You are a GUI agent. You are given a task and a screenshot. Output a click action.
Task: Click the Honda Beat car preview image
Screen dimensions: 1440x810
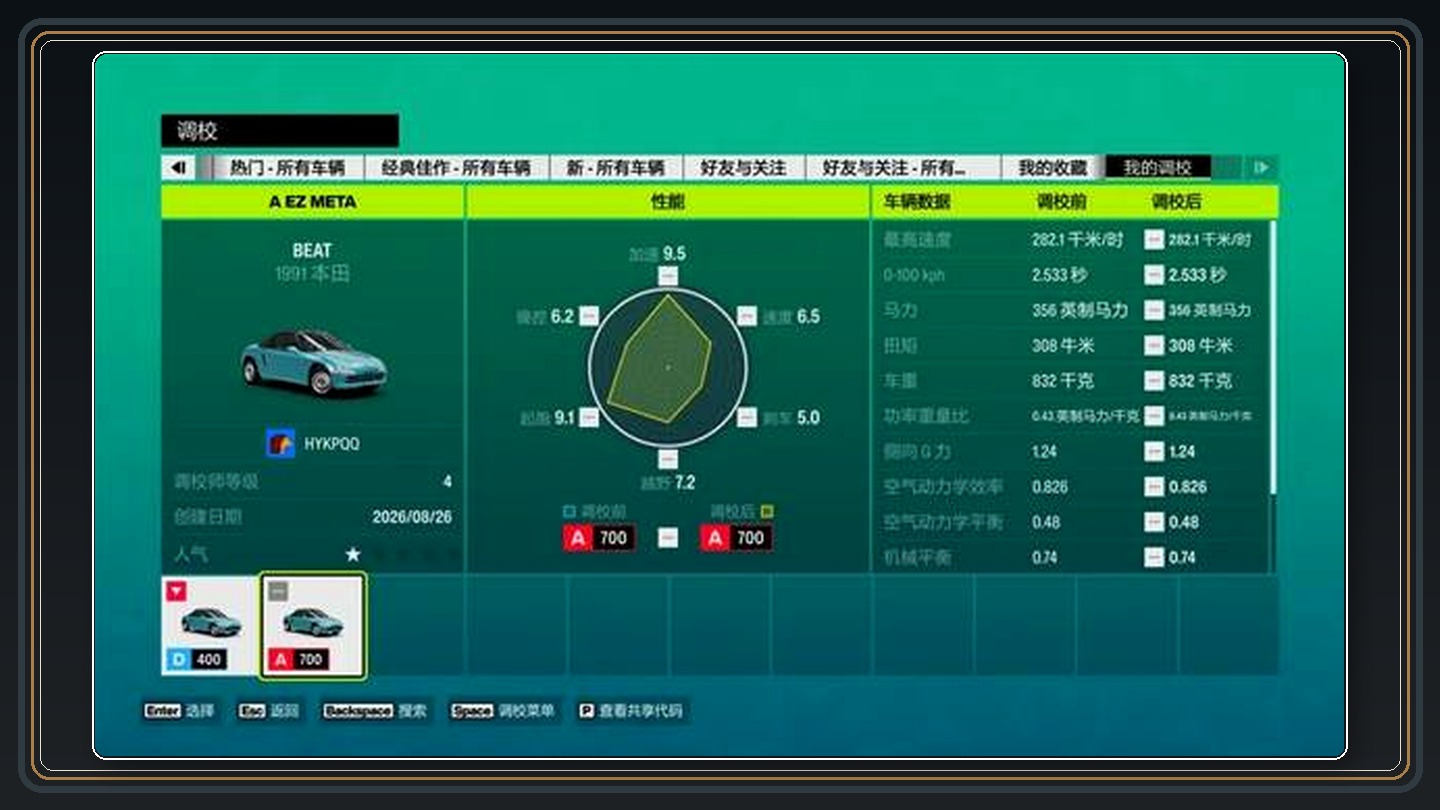pyautogui.click(x=312, y=362)
